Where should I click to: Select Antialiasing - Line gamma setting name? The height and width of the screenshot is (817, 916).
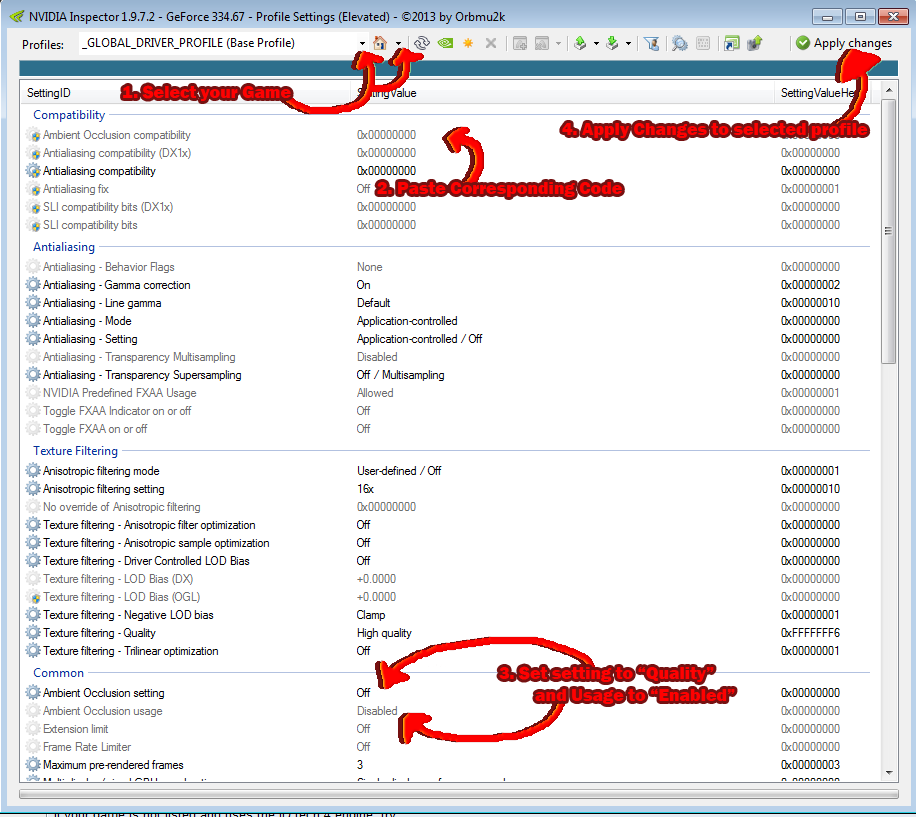(102, 303)
